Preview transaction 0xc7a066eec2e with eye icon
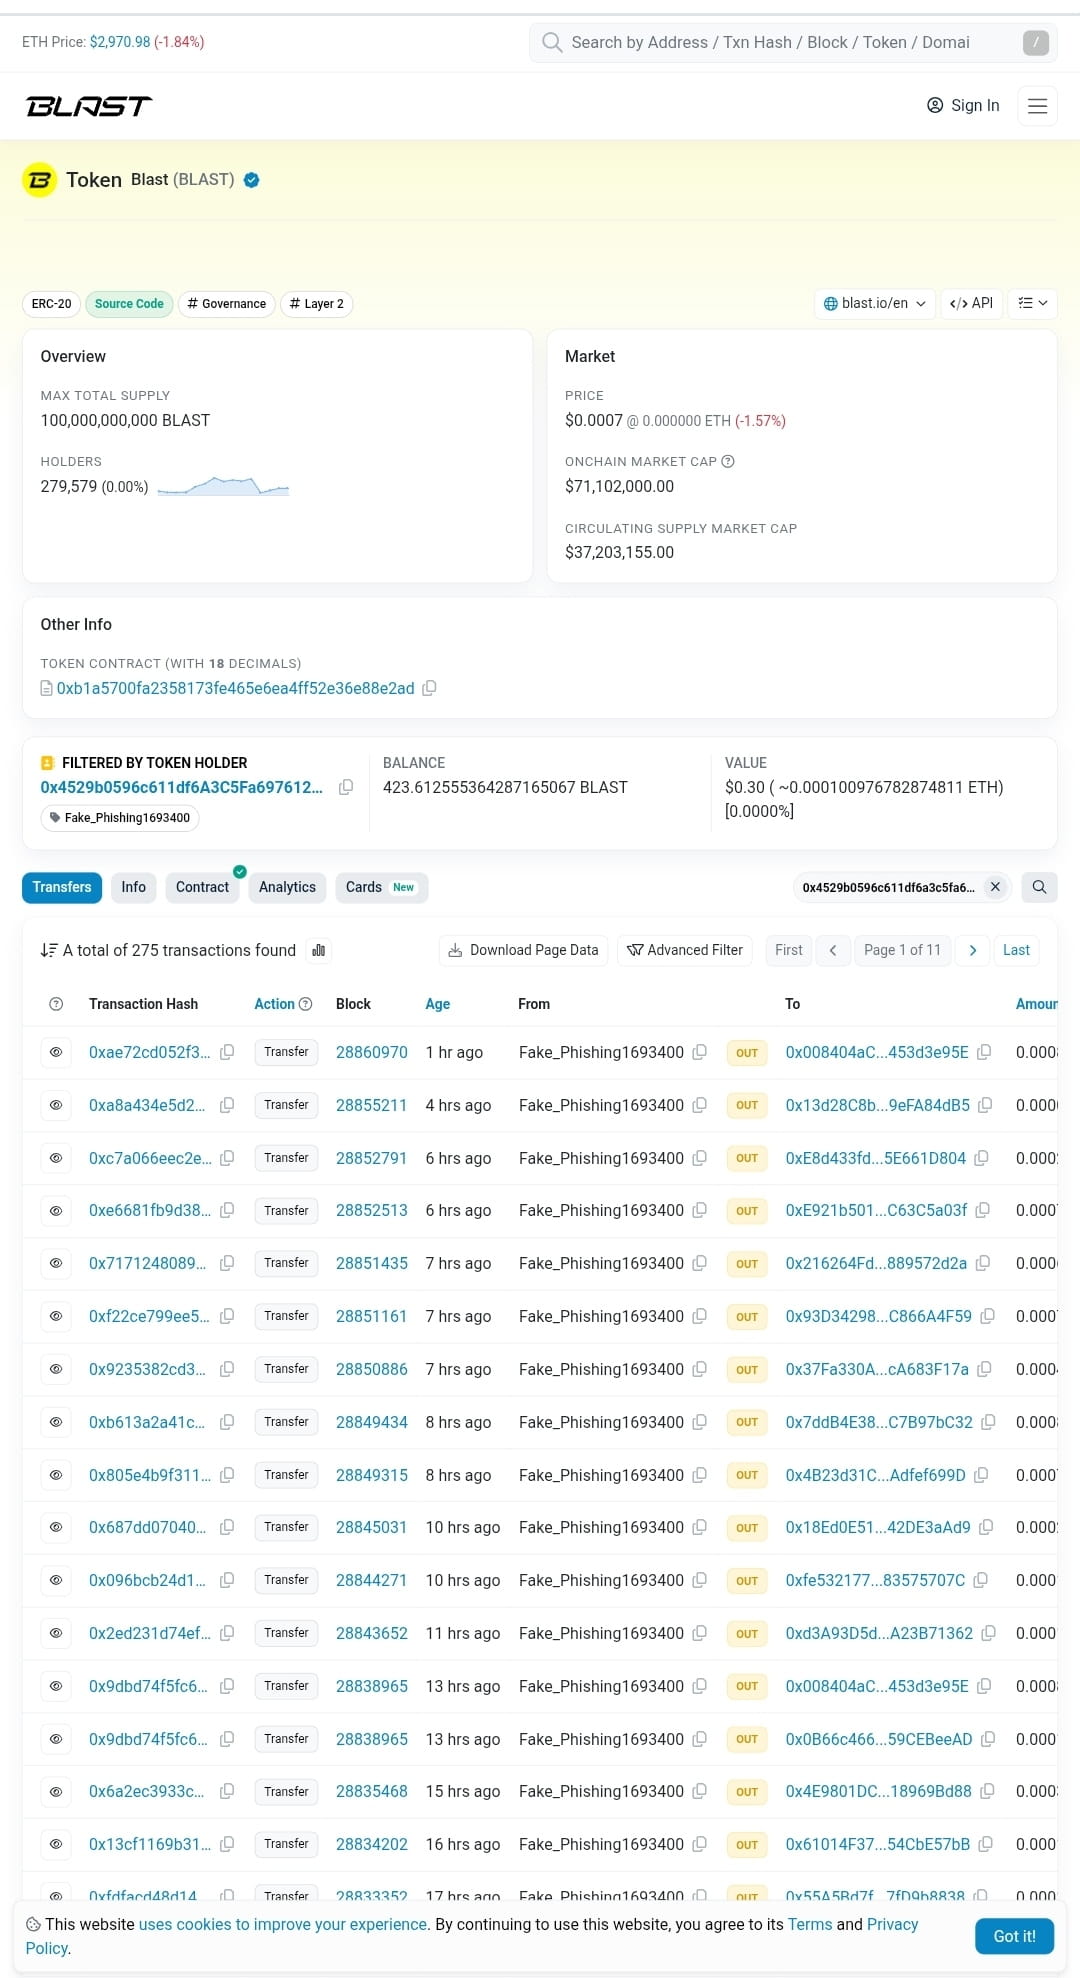Viewport: 1080px width, 1978px height. coord(56,1158)
